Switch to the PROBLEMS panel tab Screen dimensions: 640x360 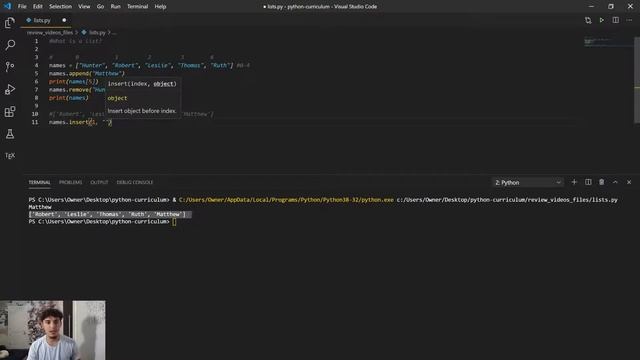pos(71,182)
